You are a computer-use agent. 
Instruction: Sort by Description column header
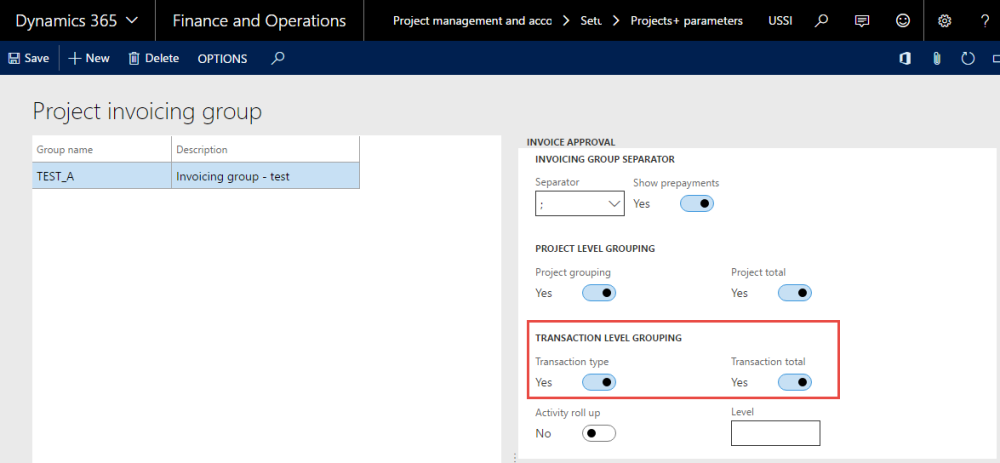point(265,150)
